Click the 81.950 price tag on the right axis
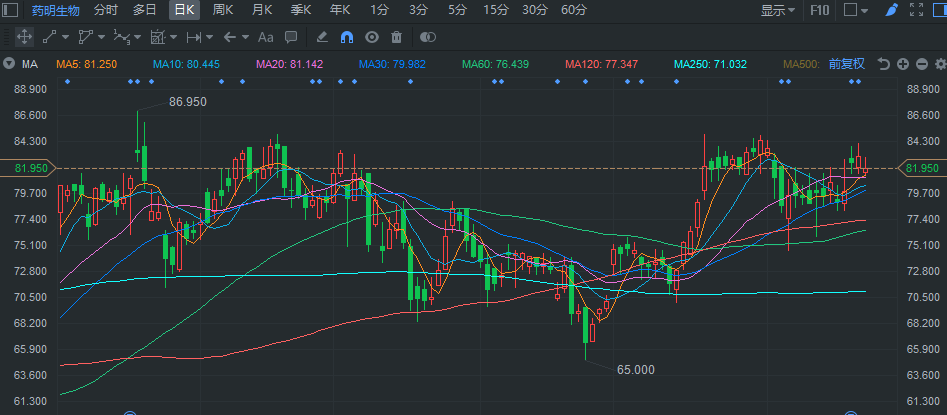The image size is (947, 415). point(922,168)
